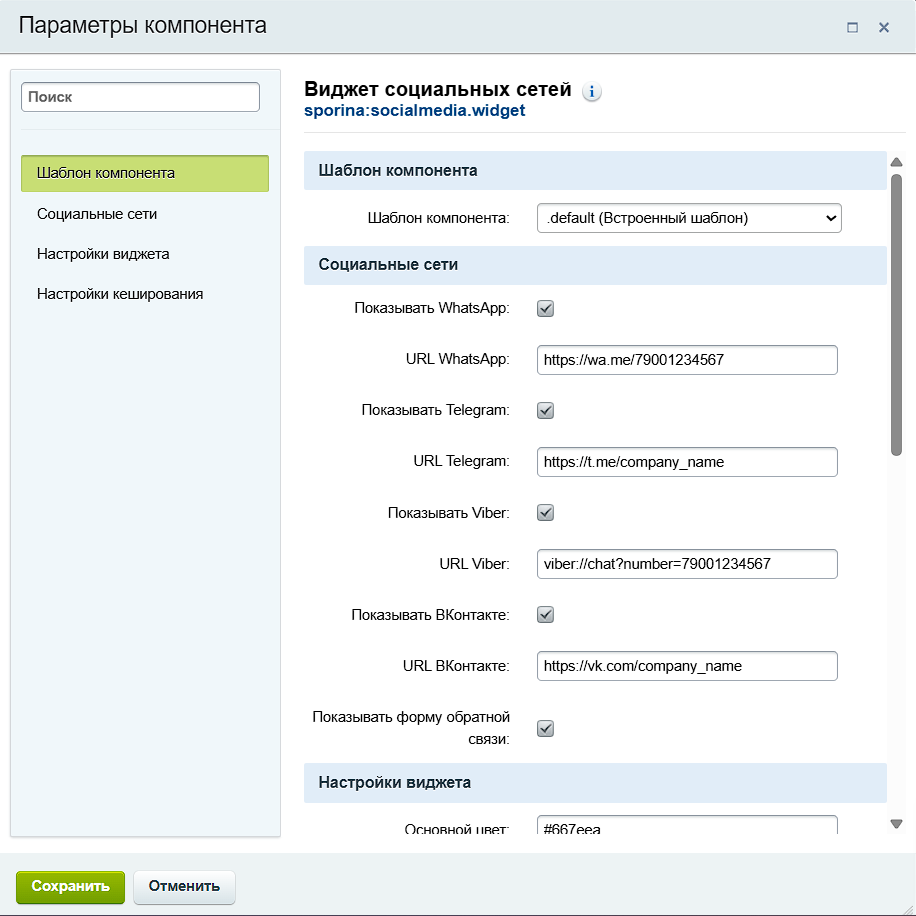Enable Показывать WhatsApp checkbox

[545, 308]
